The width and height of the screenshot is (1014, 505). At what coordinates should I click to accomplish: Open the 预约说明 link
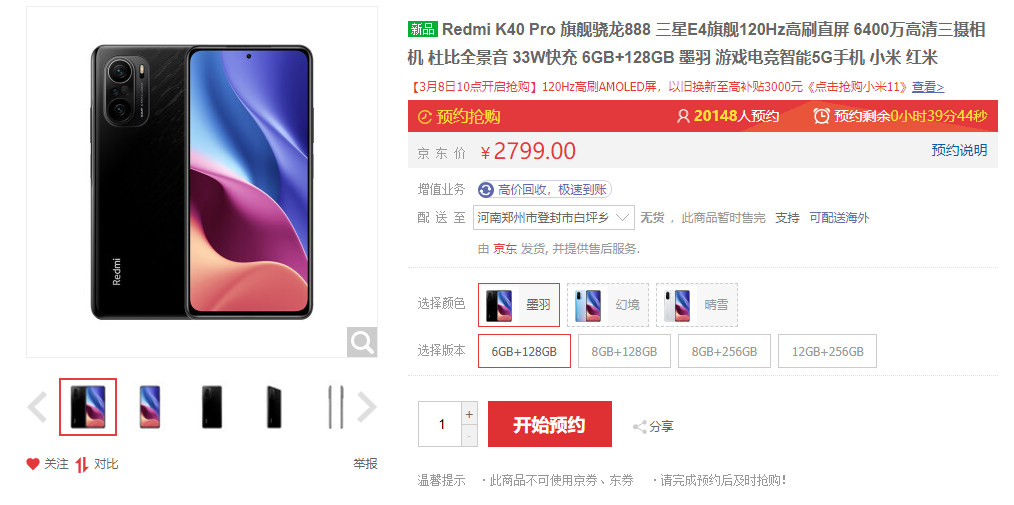click(x=959, y=150)
